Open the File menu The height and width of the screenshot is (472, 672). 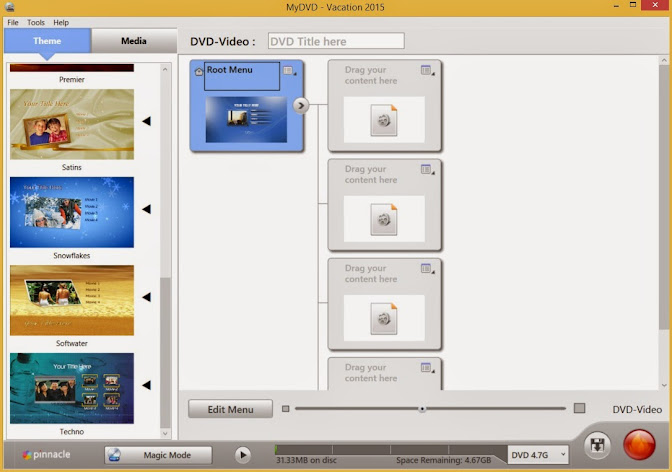[13, 22]
